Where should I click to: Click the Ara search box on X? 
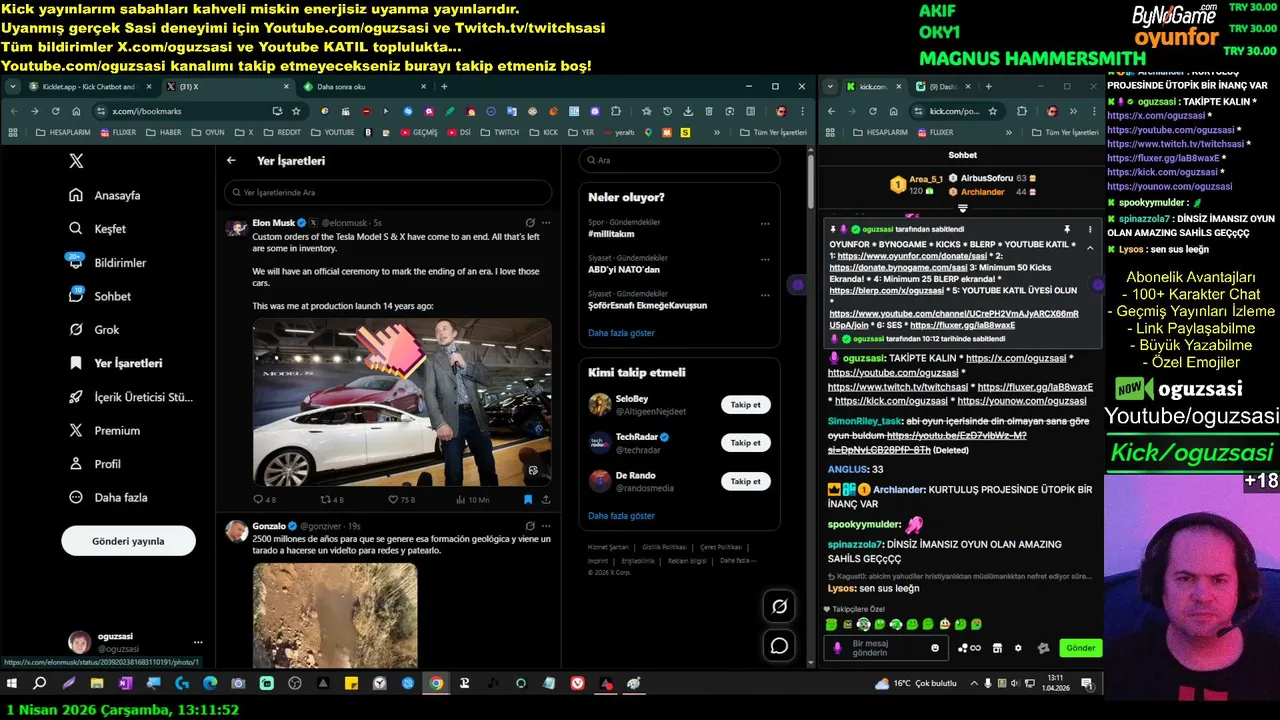coord(679,160)
